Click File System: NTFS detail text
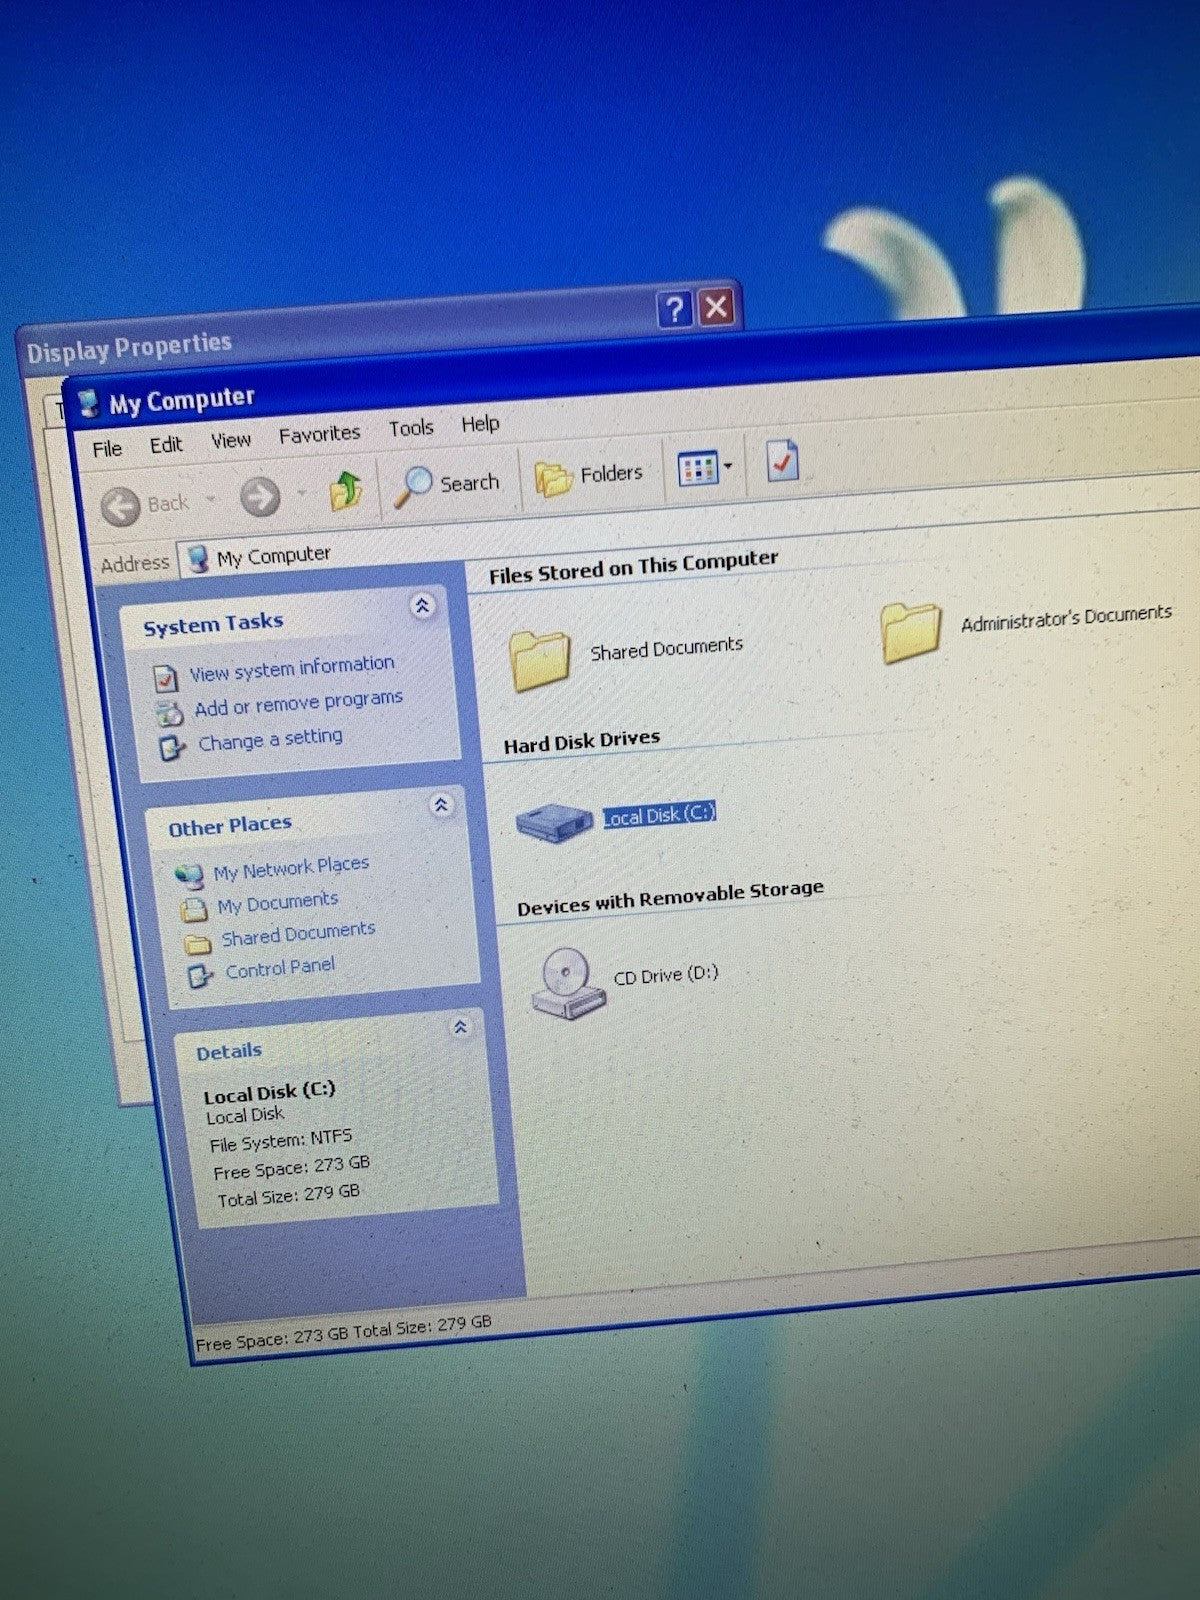The image size is (1200, 1600). pyautogui.click(x=281, y=1140)
